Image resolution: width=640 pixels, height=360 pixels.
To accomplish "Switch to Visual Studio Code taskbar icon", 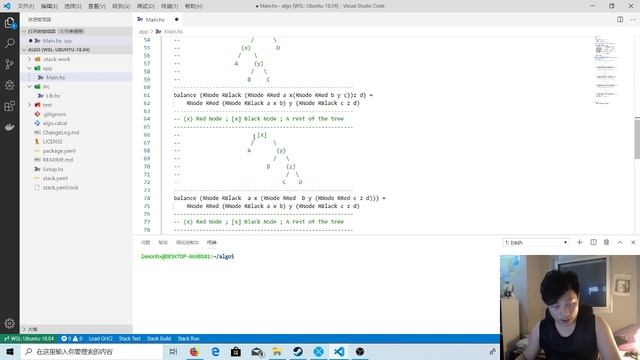I will 339,351.
